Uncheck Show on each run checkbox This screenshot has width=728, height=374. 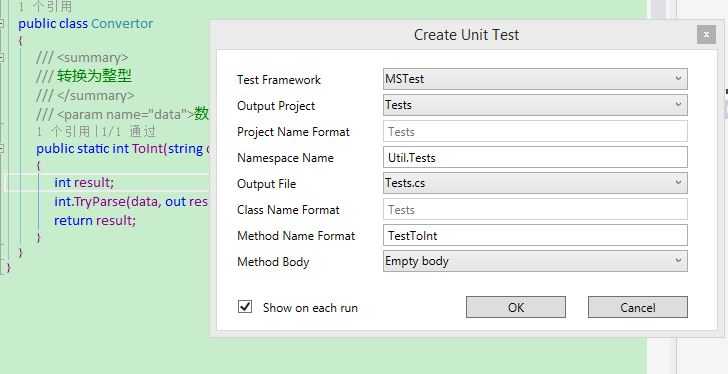coord(245,307)
